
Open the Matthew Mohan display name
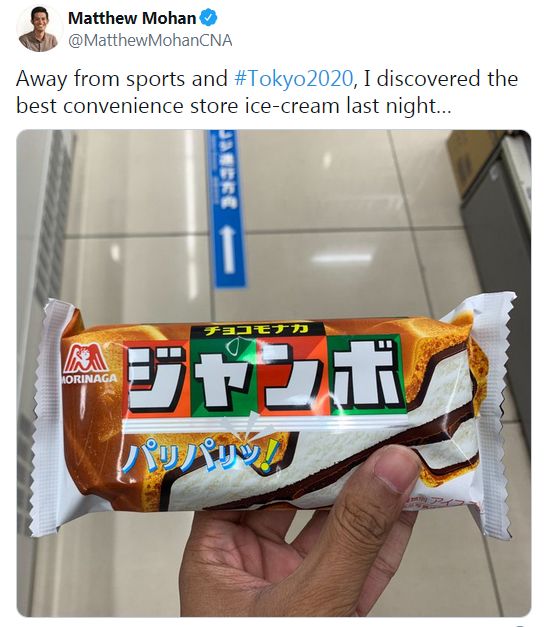click(132, 18)
